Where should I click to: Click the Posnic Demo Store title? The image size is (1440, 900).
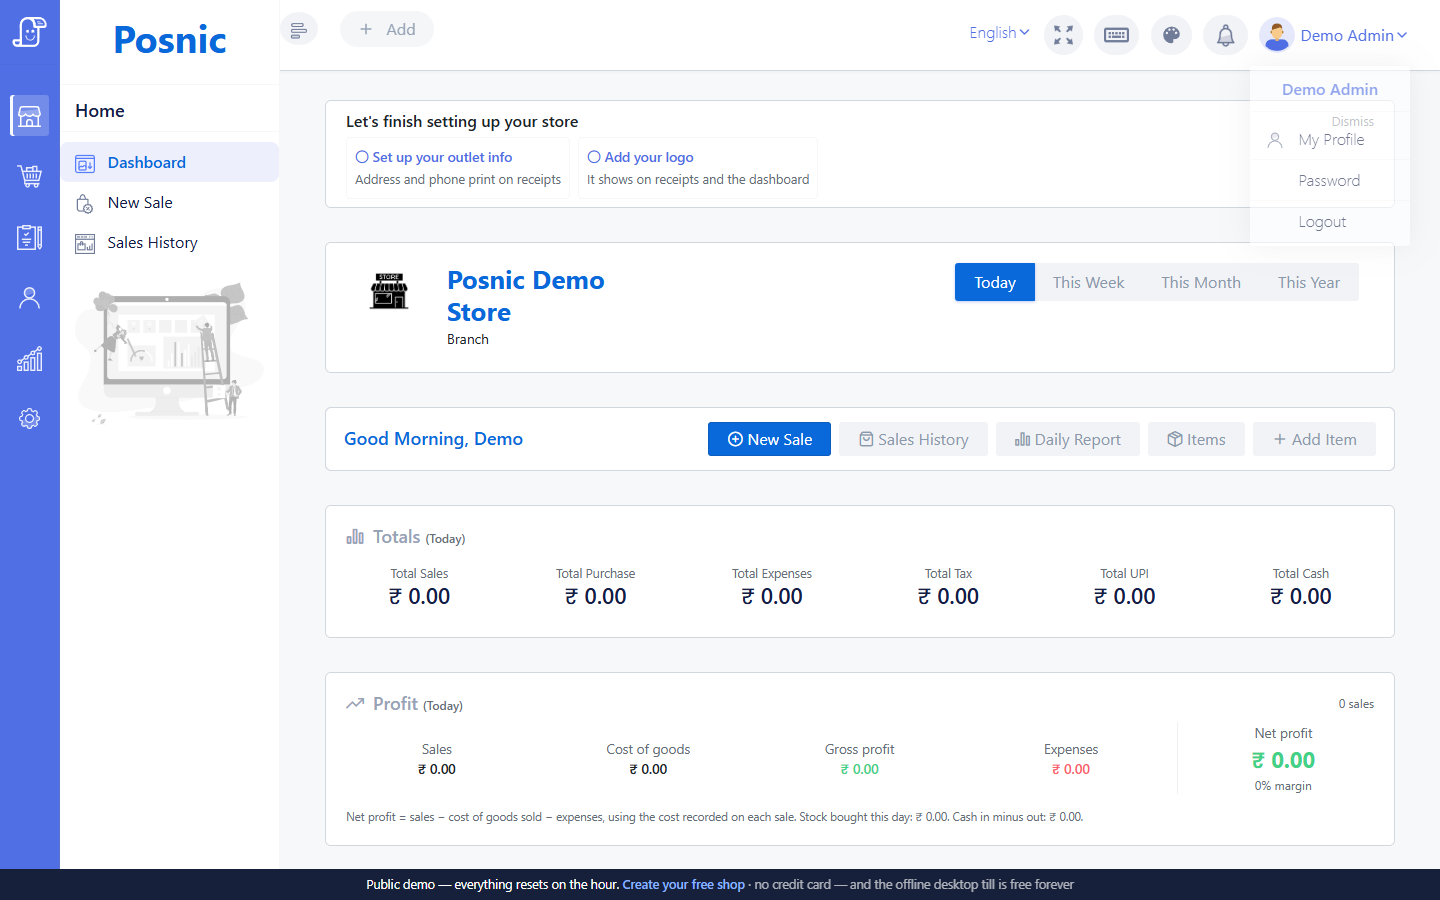(526, 296)
